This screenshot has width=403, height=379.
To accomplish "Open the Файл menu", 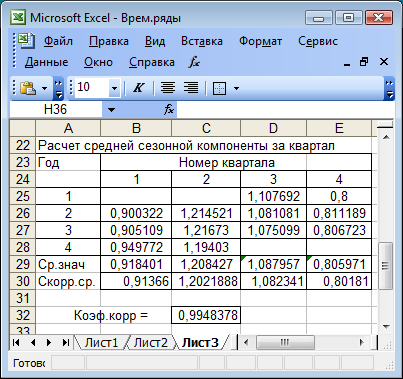I will 58,41.
